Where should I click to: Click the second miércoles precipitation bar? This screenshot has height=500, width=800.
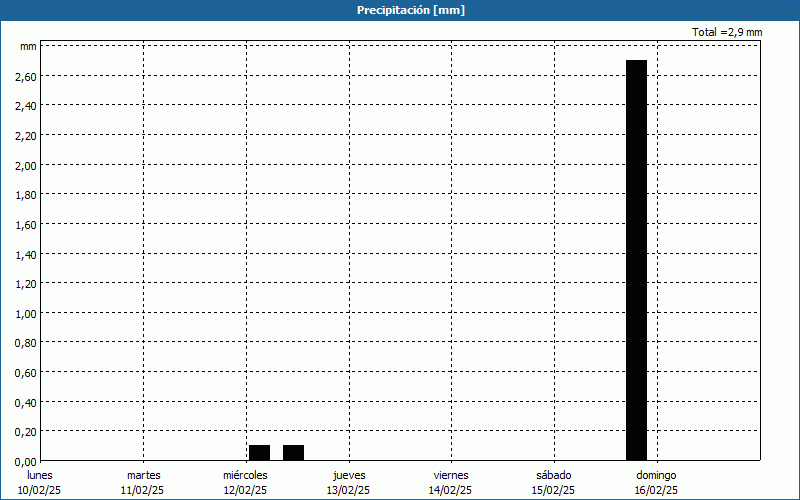pyautogui.click(x=293, y=453)
